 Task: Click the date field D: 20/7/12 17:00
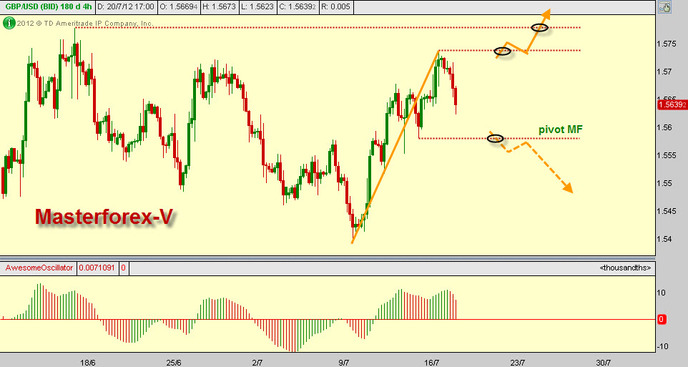point(125,7)
